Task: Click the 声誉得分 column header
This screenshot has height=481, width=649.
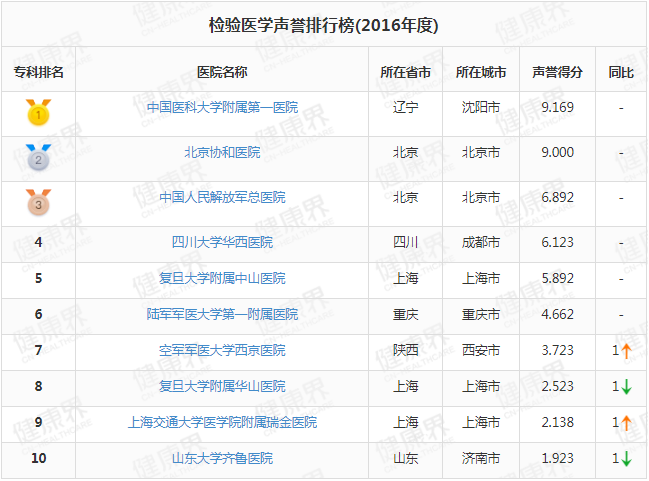Action: (557, 72)
